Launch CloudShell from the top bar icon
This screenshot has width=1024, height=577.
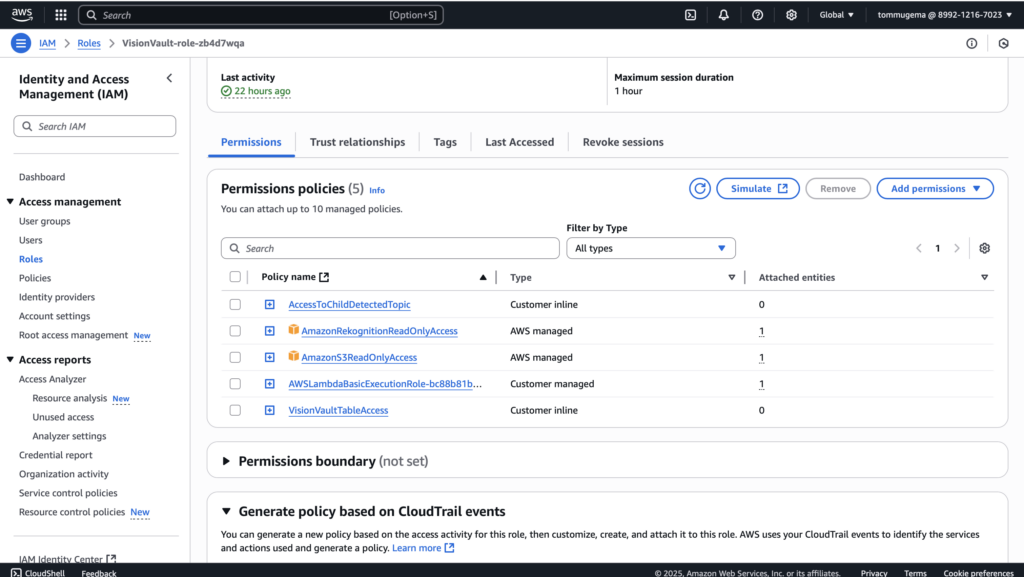click(690, 15)
